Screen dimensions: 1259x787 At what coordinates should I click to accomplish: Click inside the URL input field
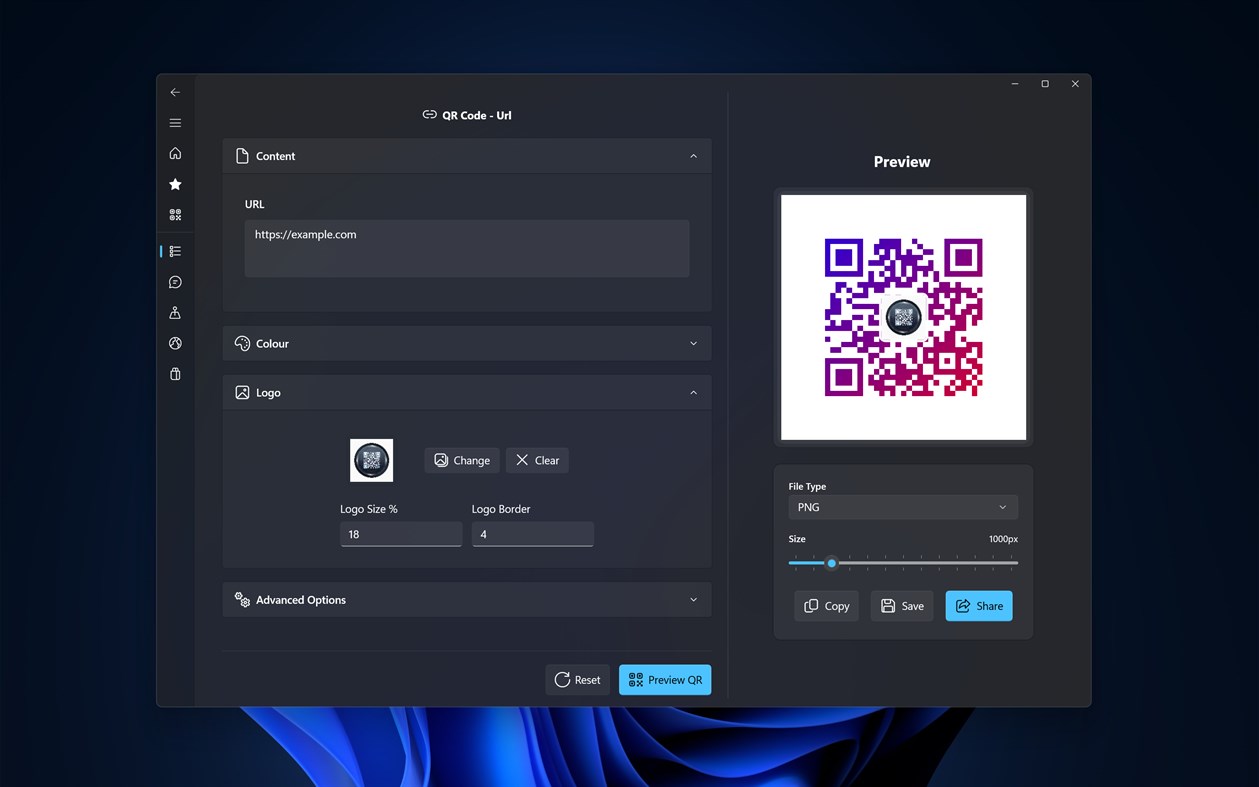[467, 248]
